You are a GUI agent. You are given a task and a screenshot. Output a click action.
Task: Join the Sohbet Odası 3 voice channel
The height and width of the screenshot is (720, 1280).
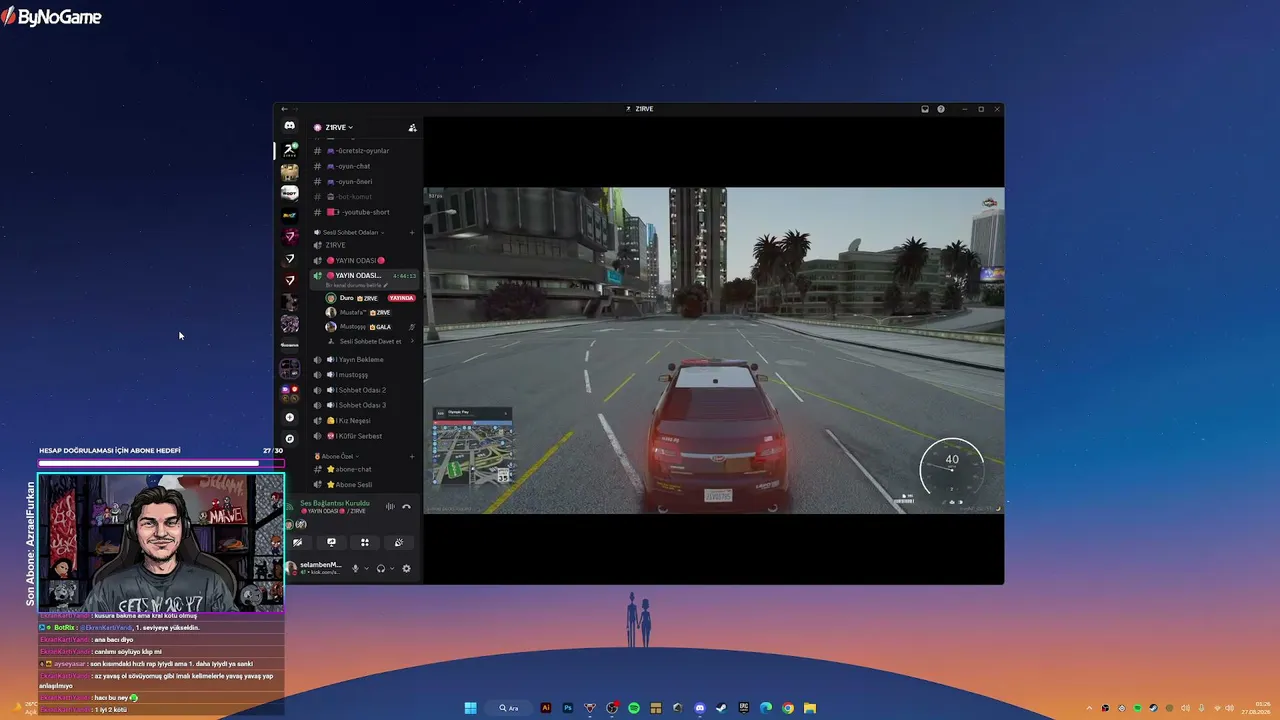[x=365, y=405]
